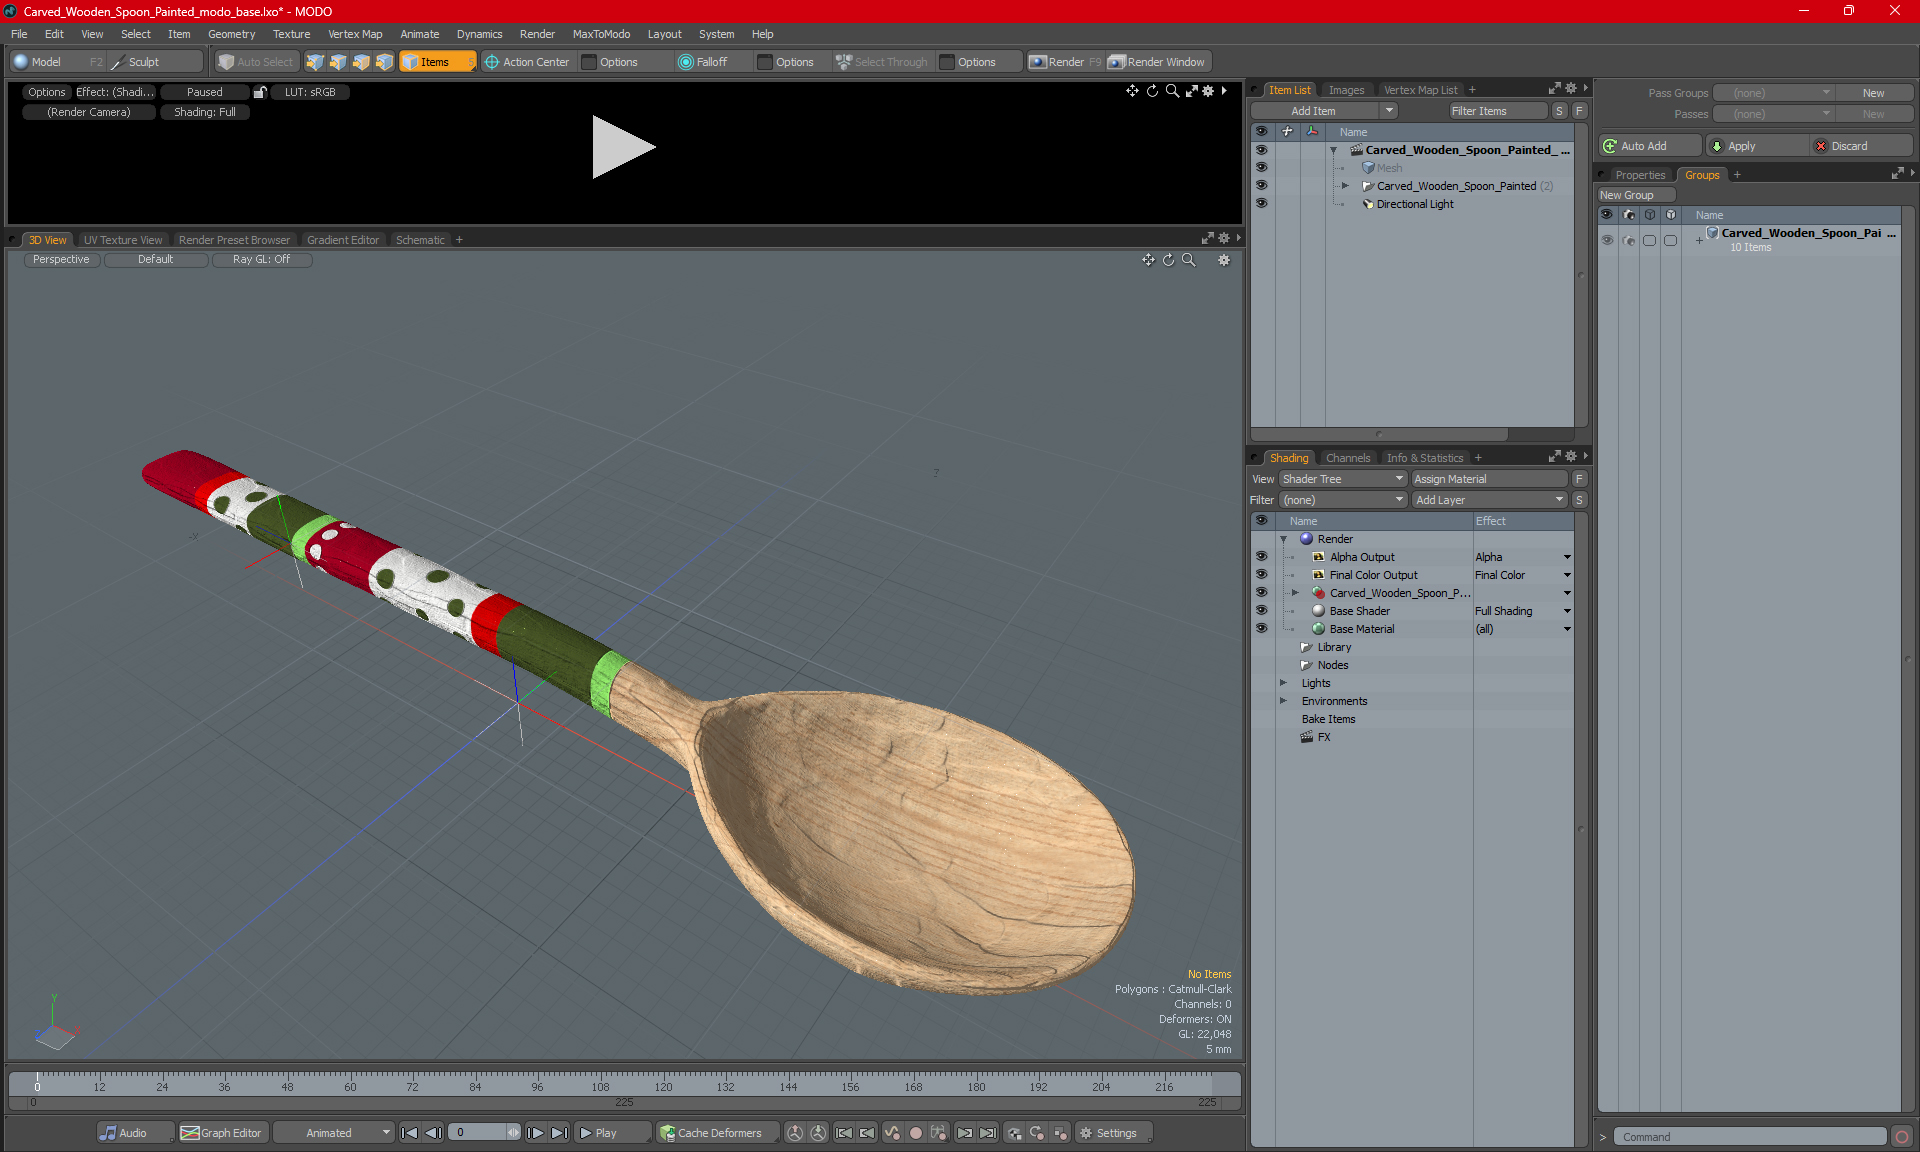Hide the Directional Light item
Viewport: 1920px width, 1152px height.
click(x=1261, y=203)
